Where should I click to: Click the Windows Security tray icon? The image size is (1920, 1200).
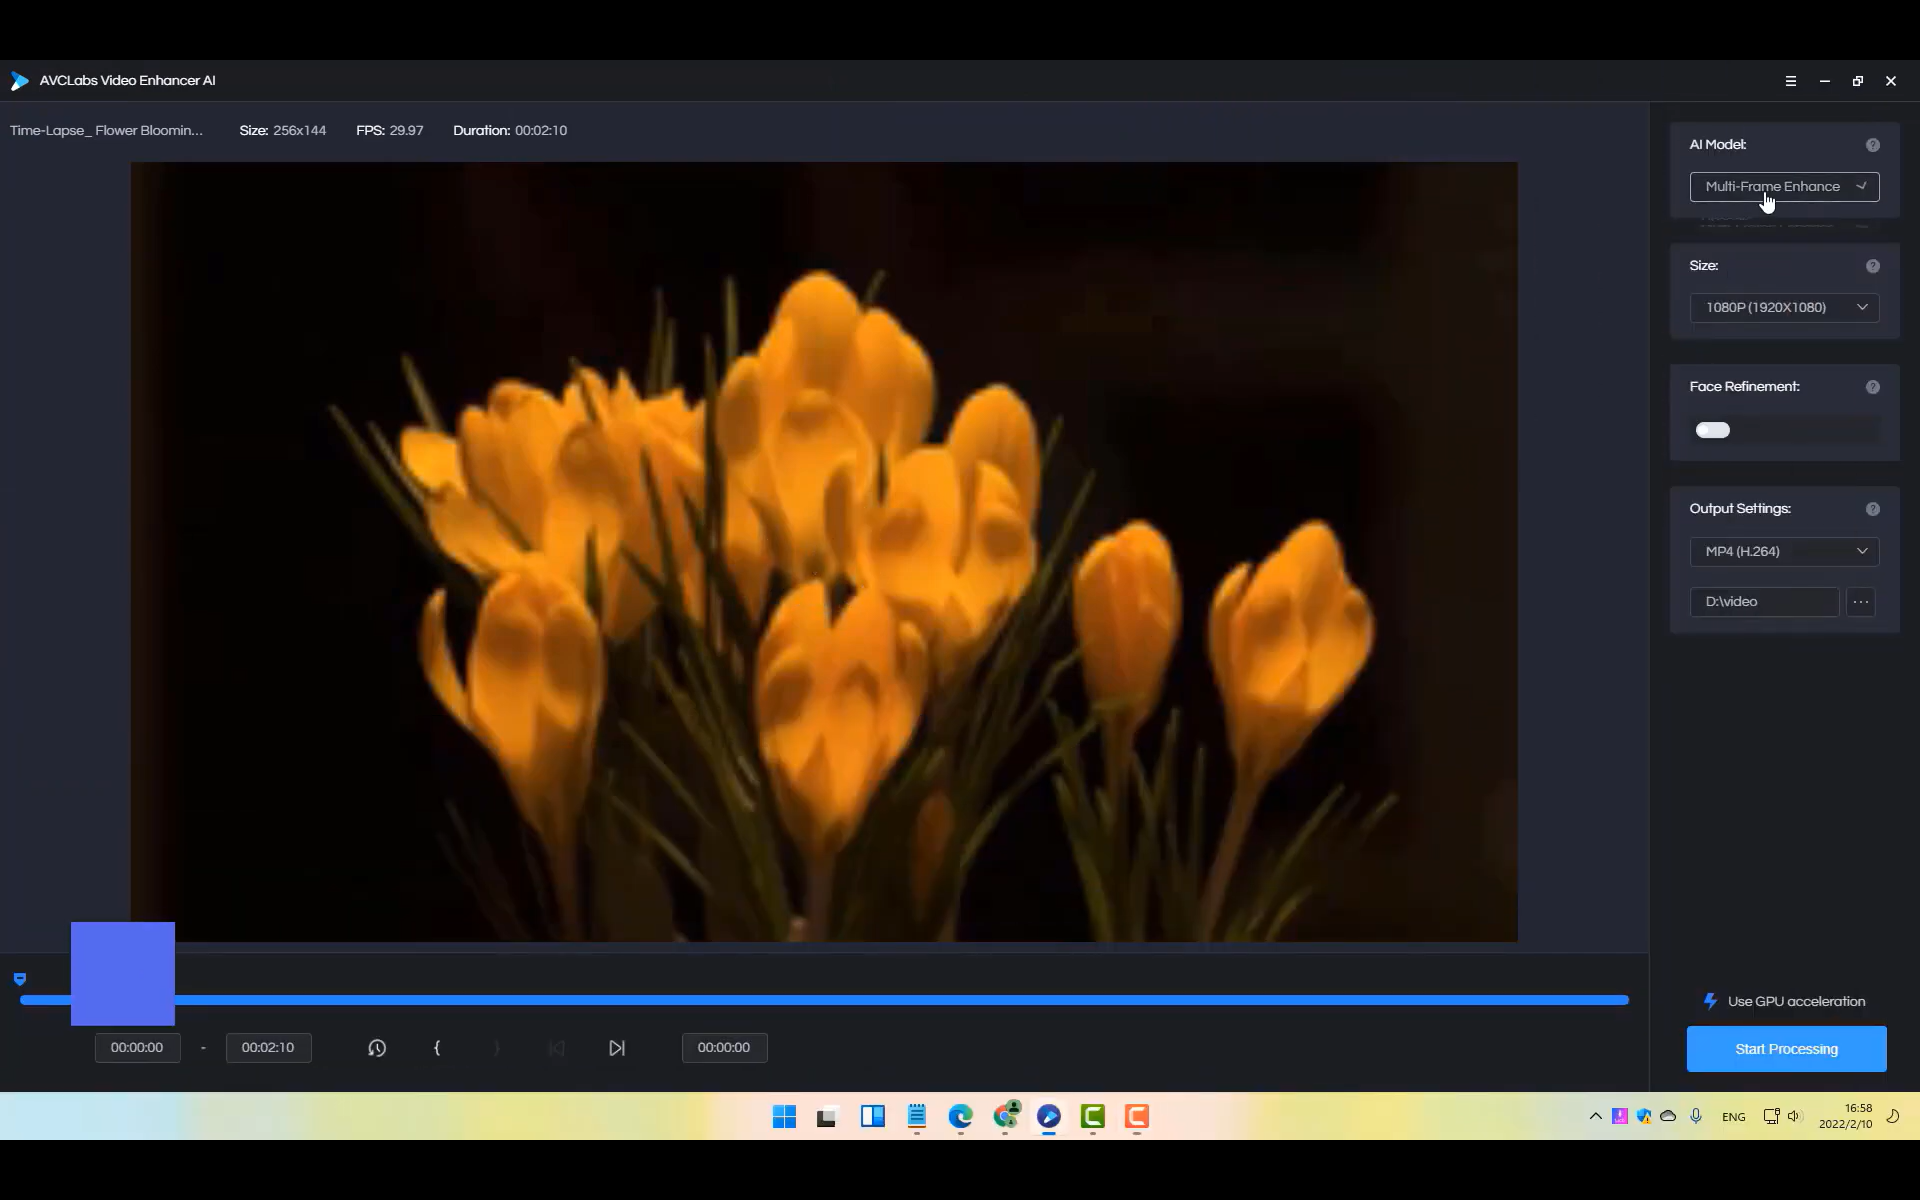point(1644,1116)
